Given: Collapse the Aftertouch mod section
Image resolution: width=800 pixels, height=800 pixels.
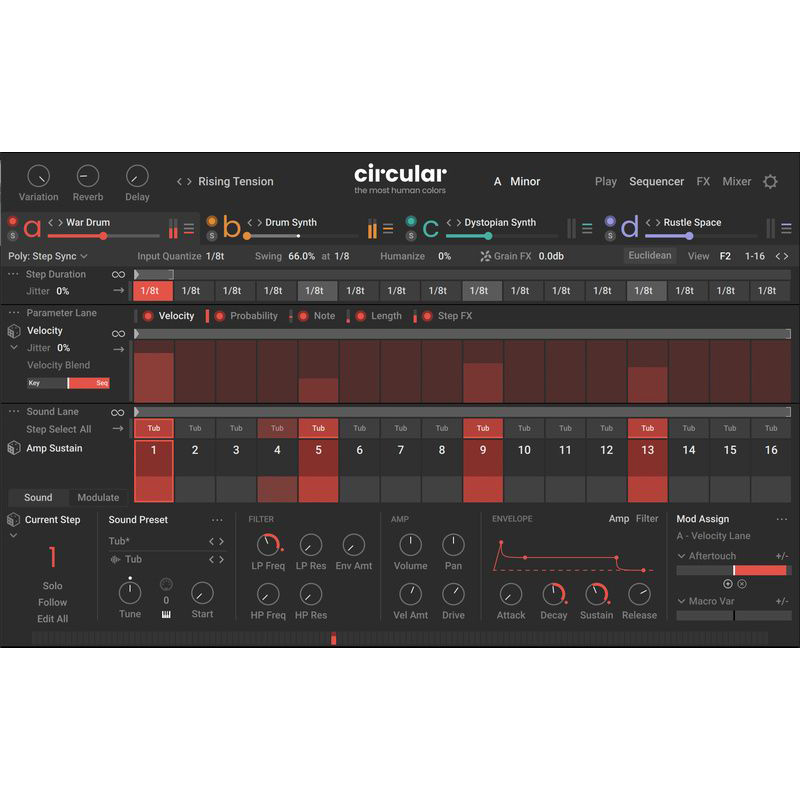Looking at the screenshot, I should pos(681,556).
